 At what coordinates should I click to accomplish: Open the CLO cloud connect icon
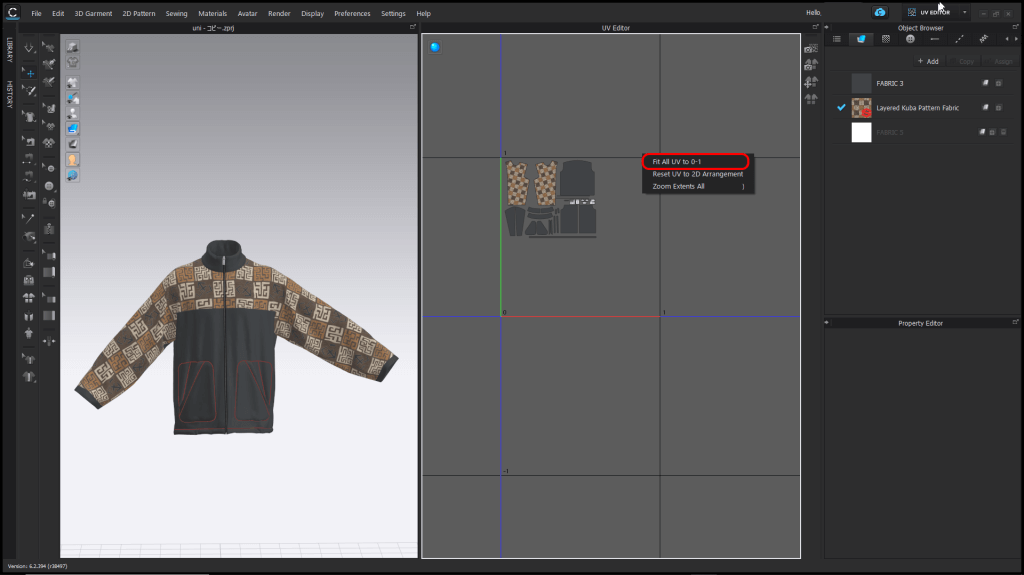tap(880, 12)
